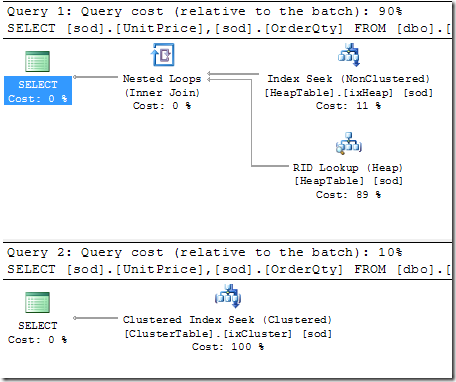Viewport: 456px width, 382px height.
Task: Click arrow between Nested Loops and SELECT
Action: [96, 77]
